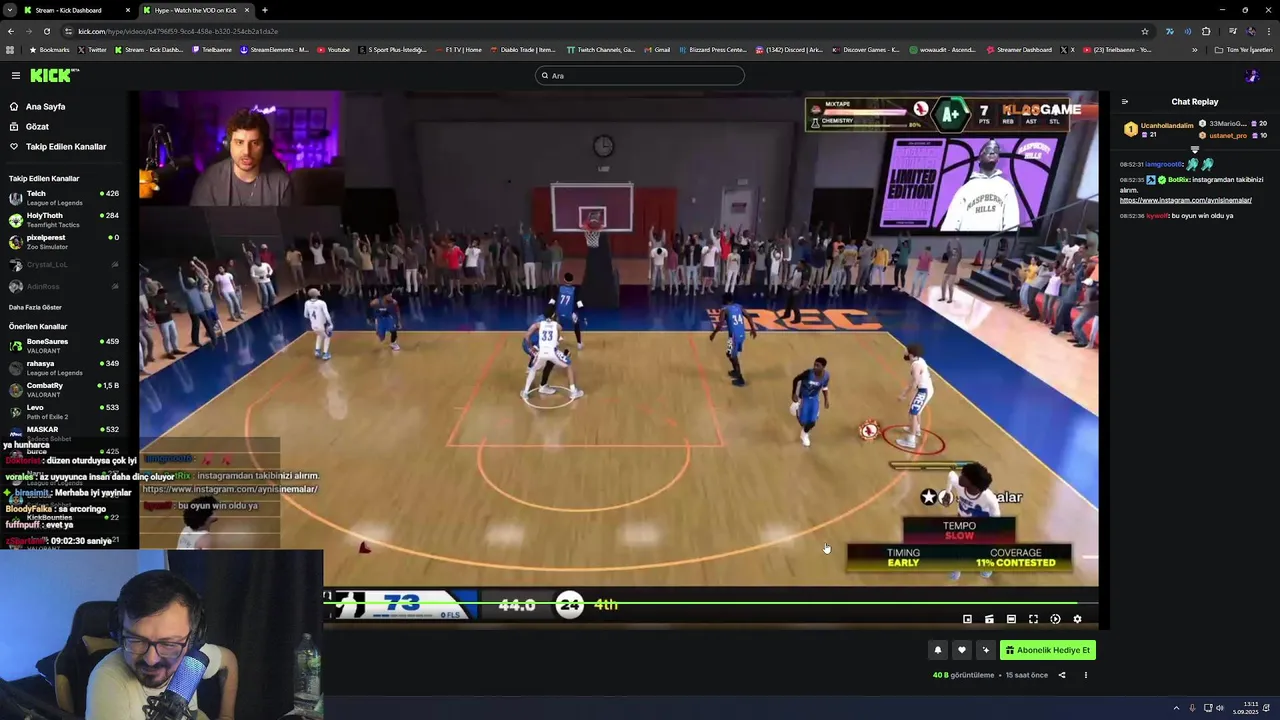Open the browser extensions puzzle icon
This screenshot has height=720, width=1280.
(1206, 31)
